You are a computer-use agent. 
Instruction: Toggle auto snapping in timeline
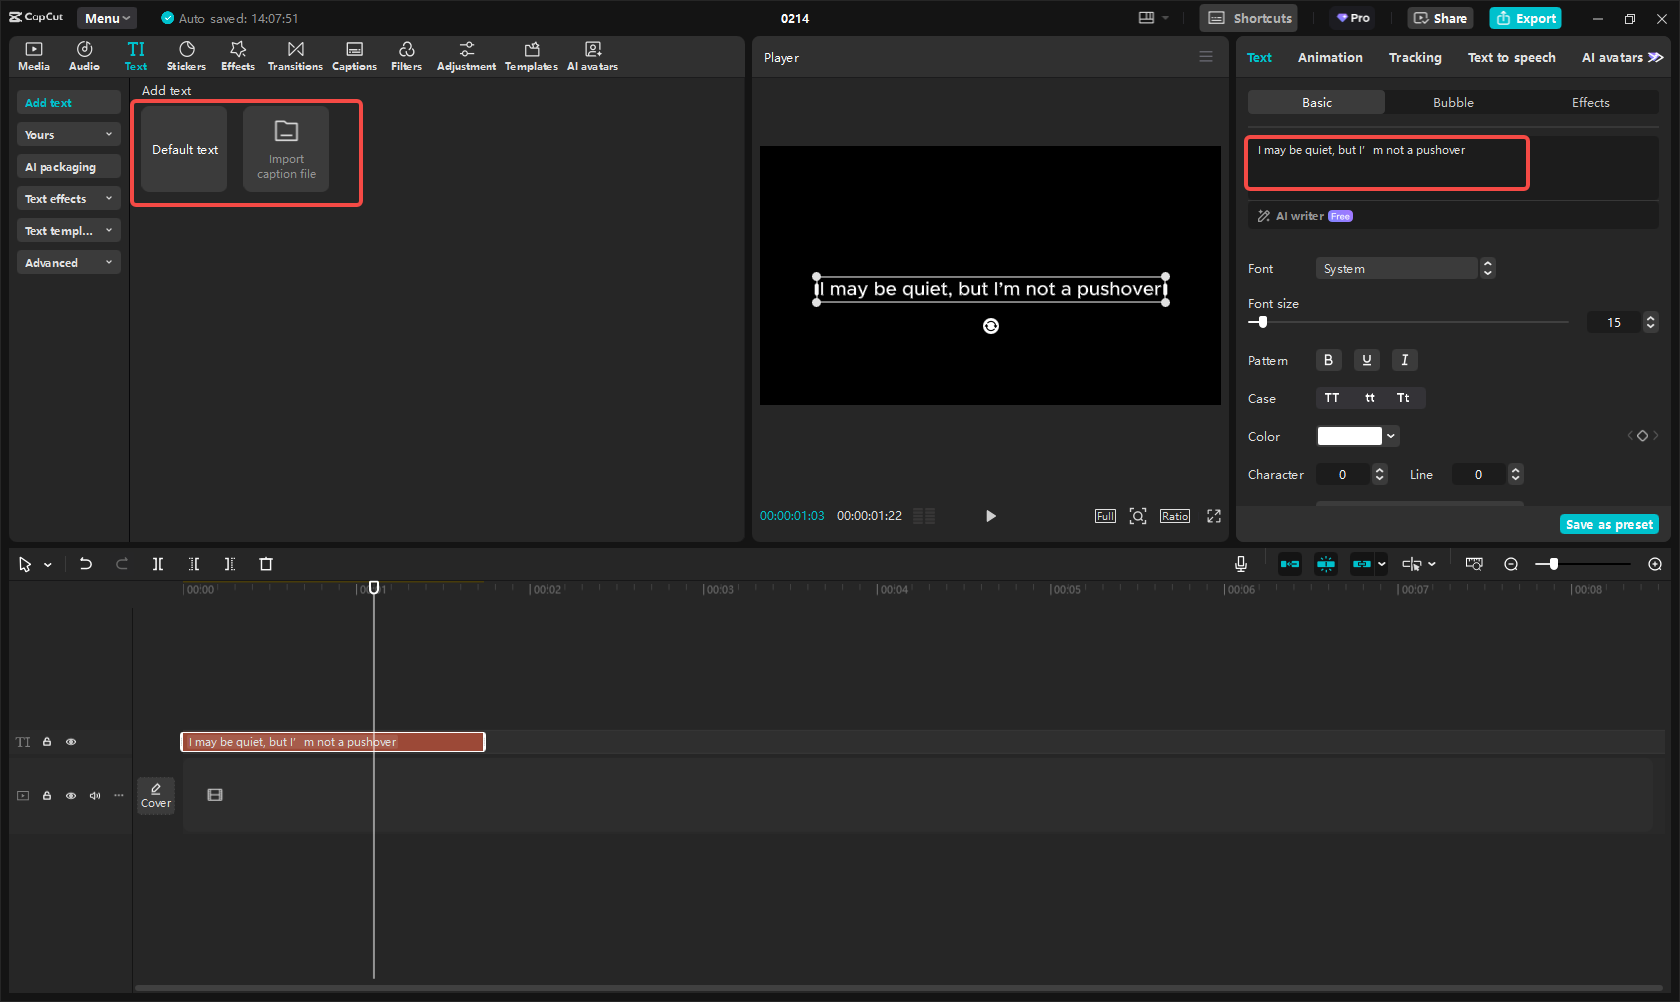pos(1326,564)
